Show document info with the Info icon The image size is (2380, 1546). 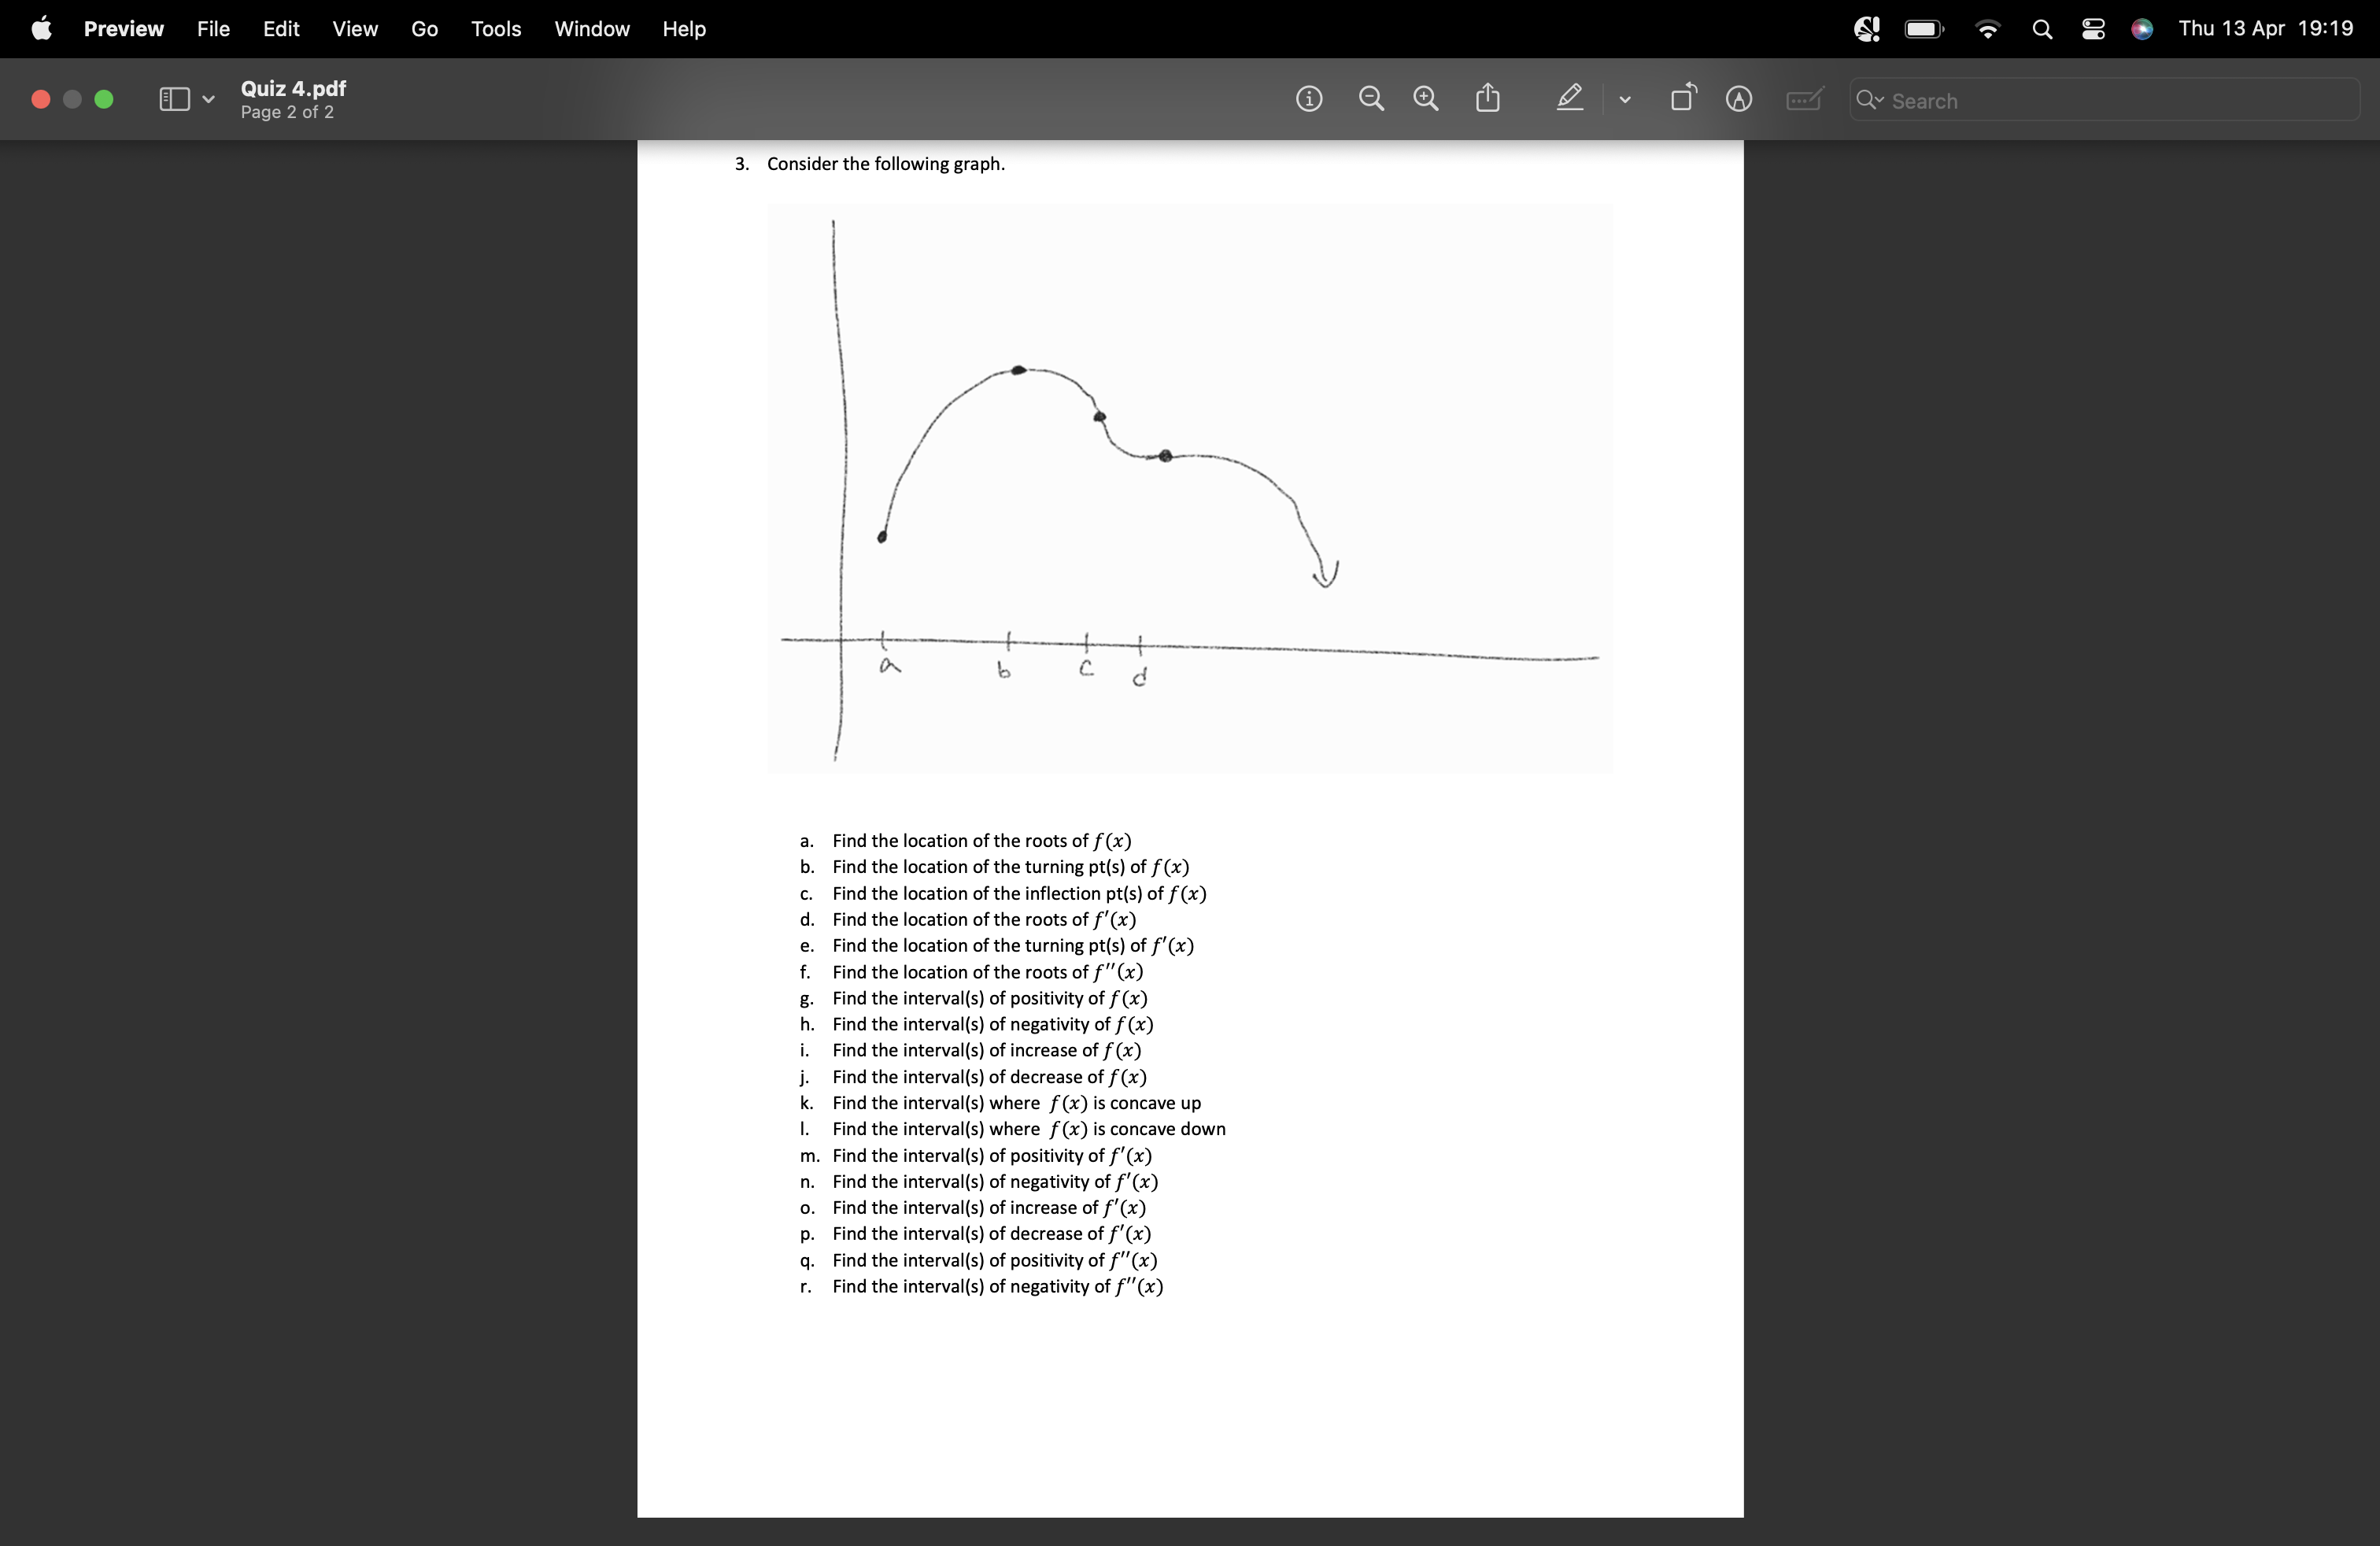[1309, 98]
